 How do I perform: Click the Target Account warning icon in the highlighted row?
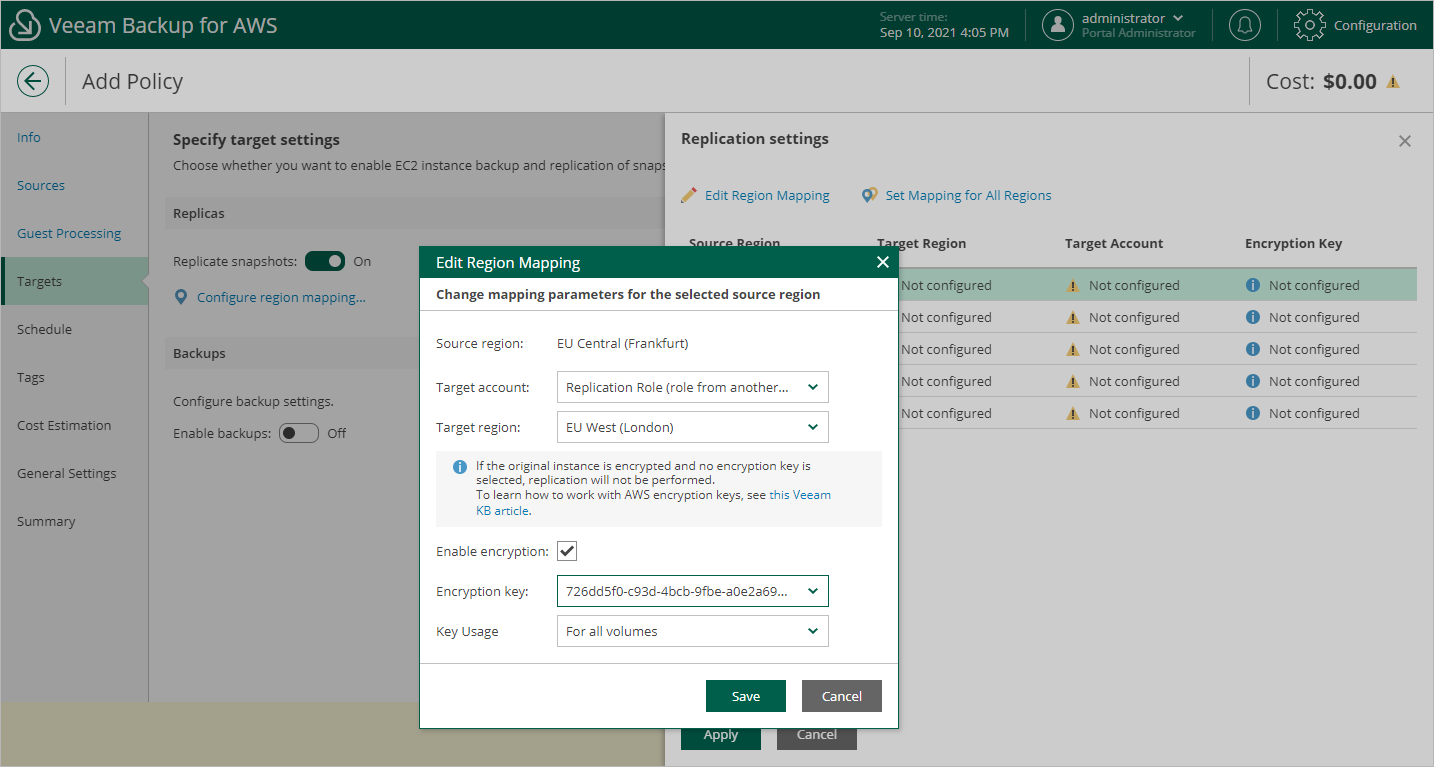pos(1073,285)
